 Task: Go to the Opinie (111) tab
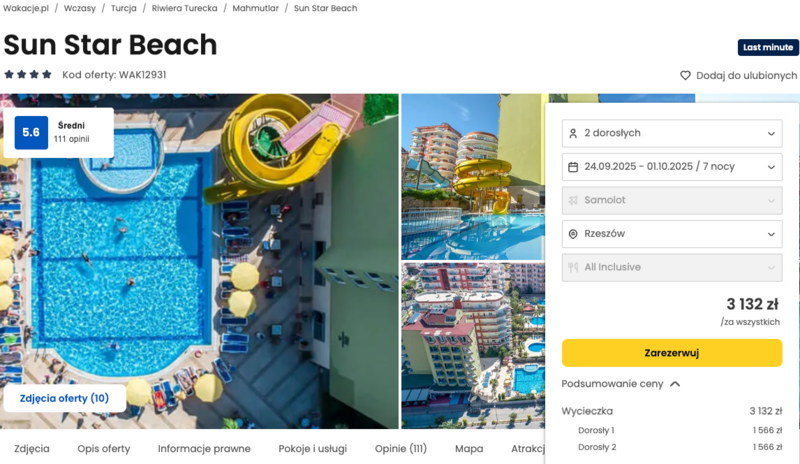tap(401, 449)
